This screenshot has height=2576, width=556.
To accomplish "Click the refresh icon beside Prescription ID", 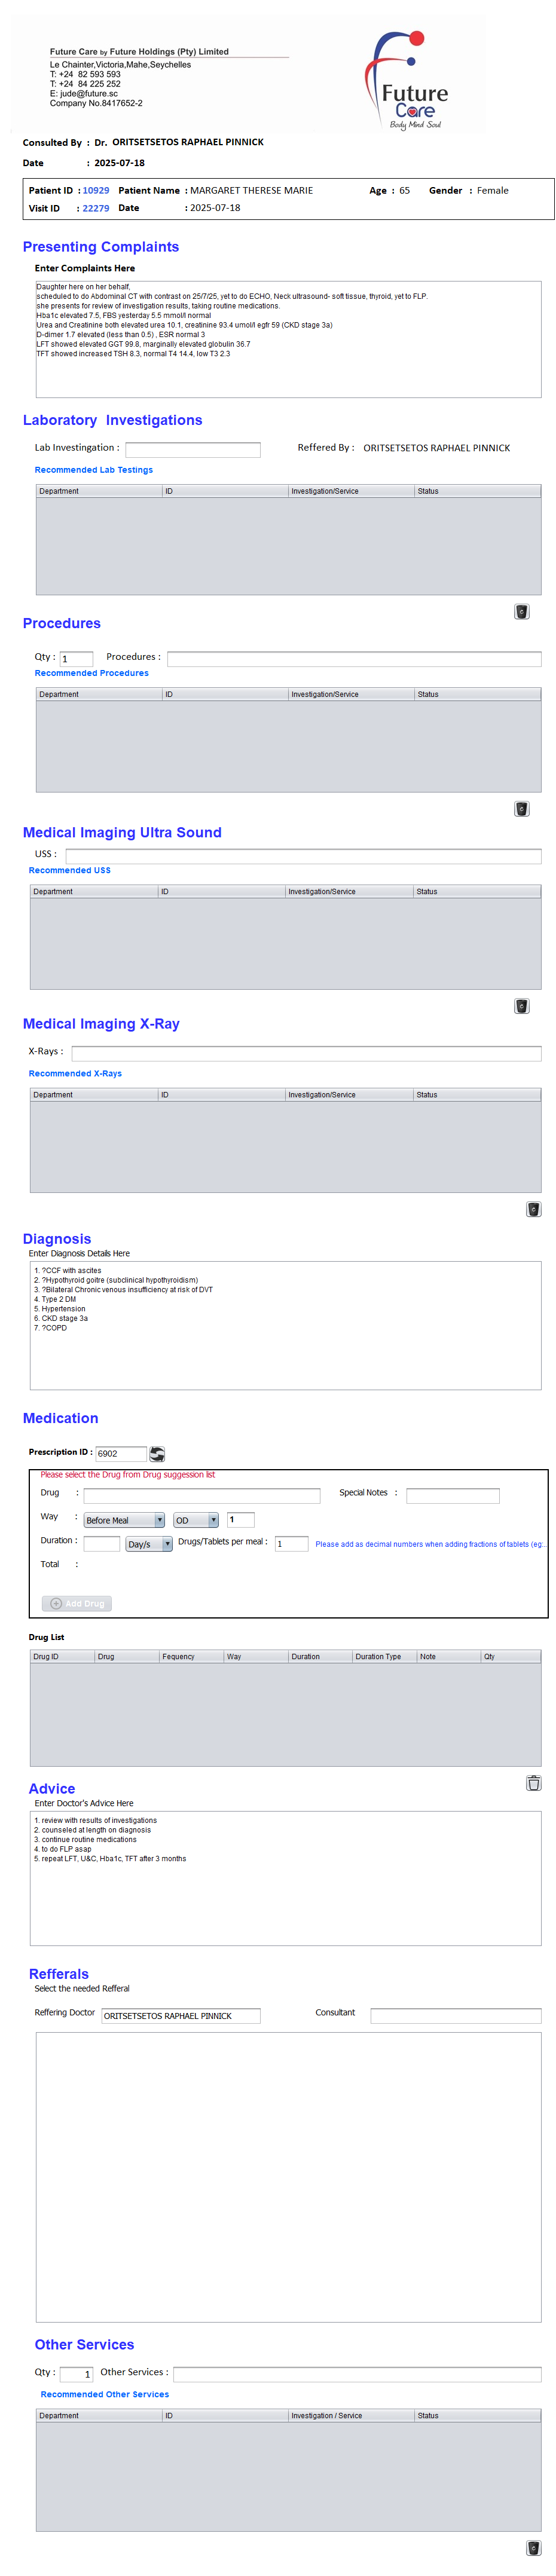I will click(157, 1453).
